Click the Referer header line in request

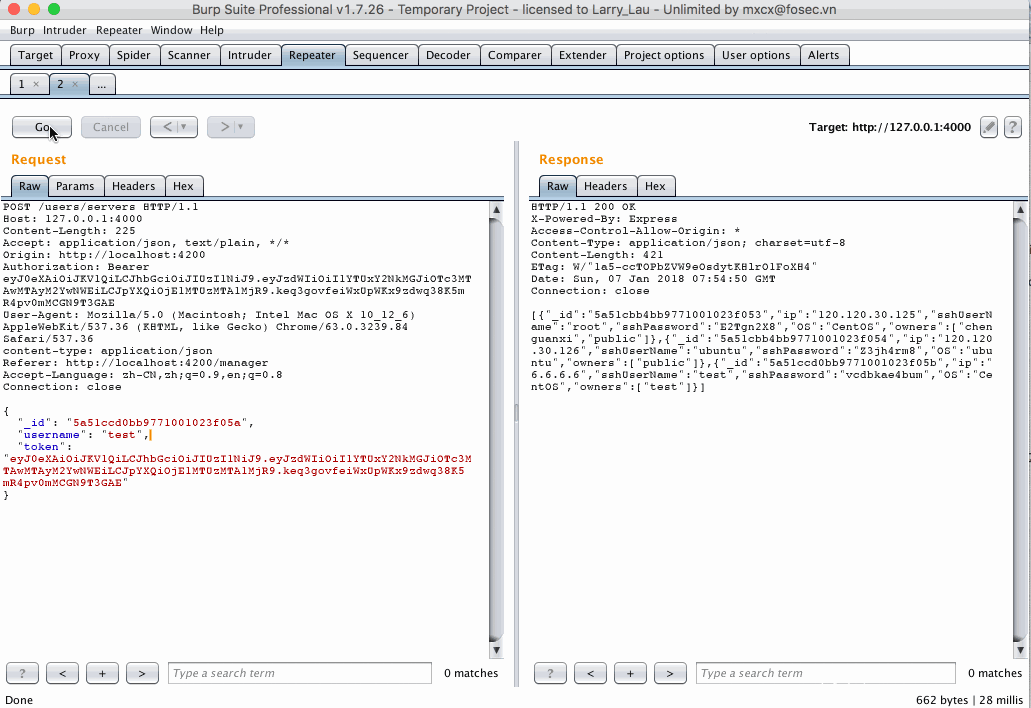tap(135, 363)
